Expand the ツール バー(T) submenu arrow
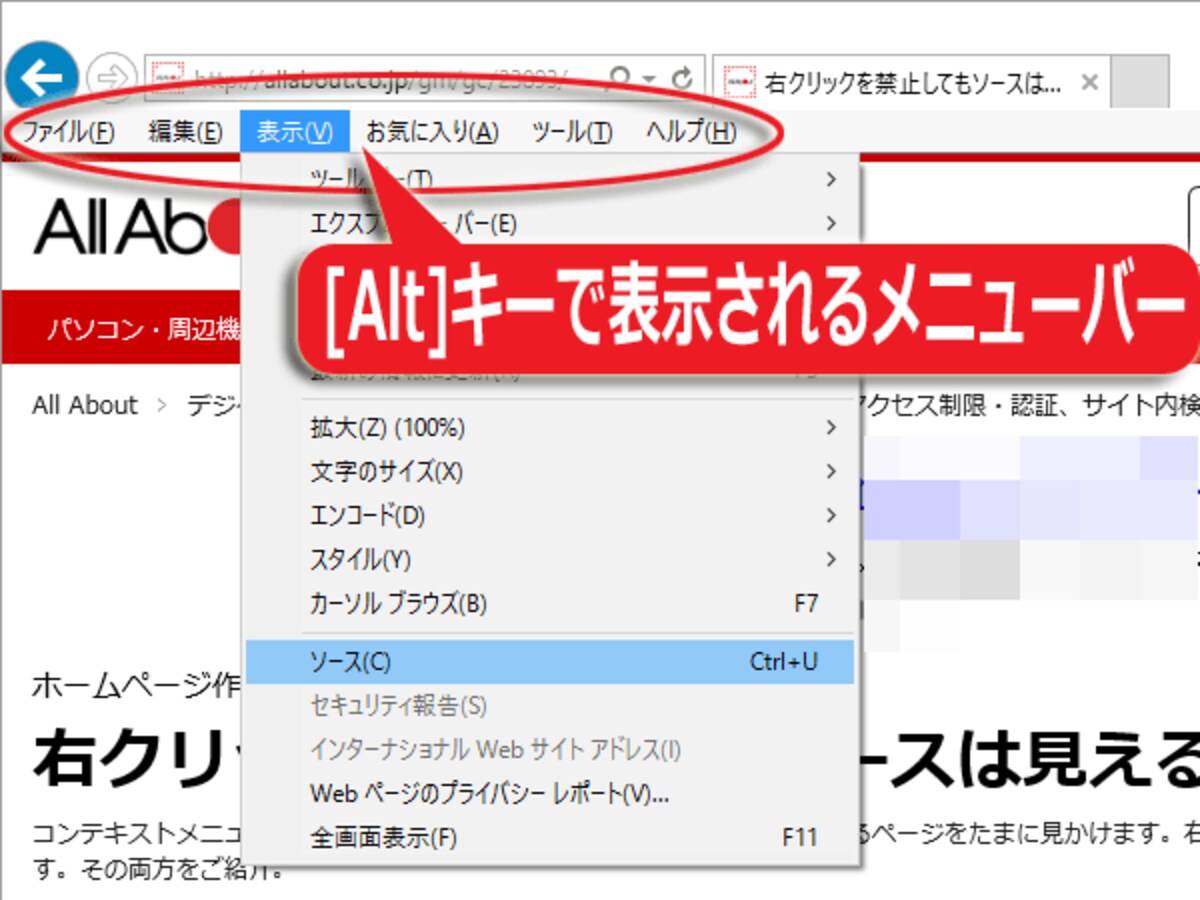This screenshot has width=1200, height=900. pos(831,180)
